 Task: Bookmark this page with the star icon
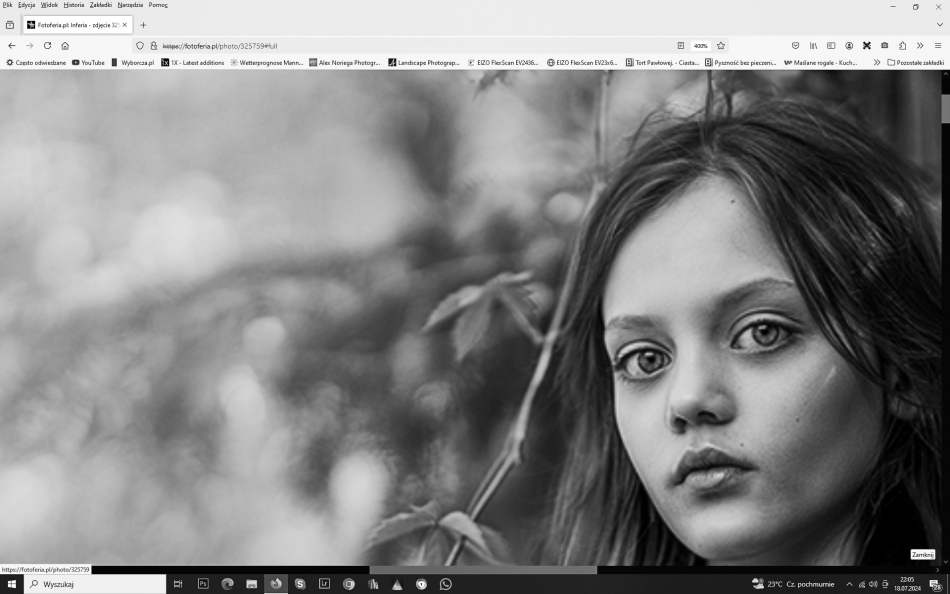click(x=721, y=45)
